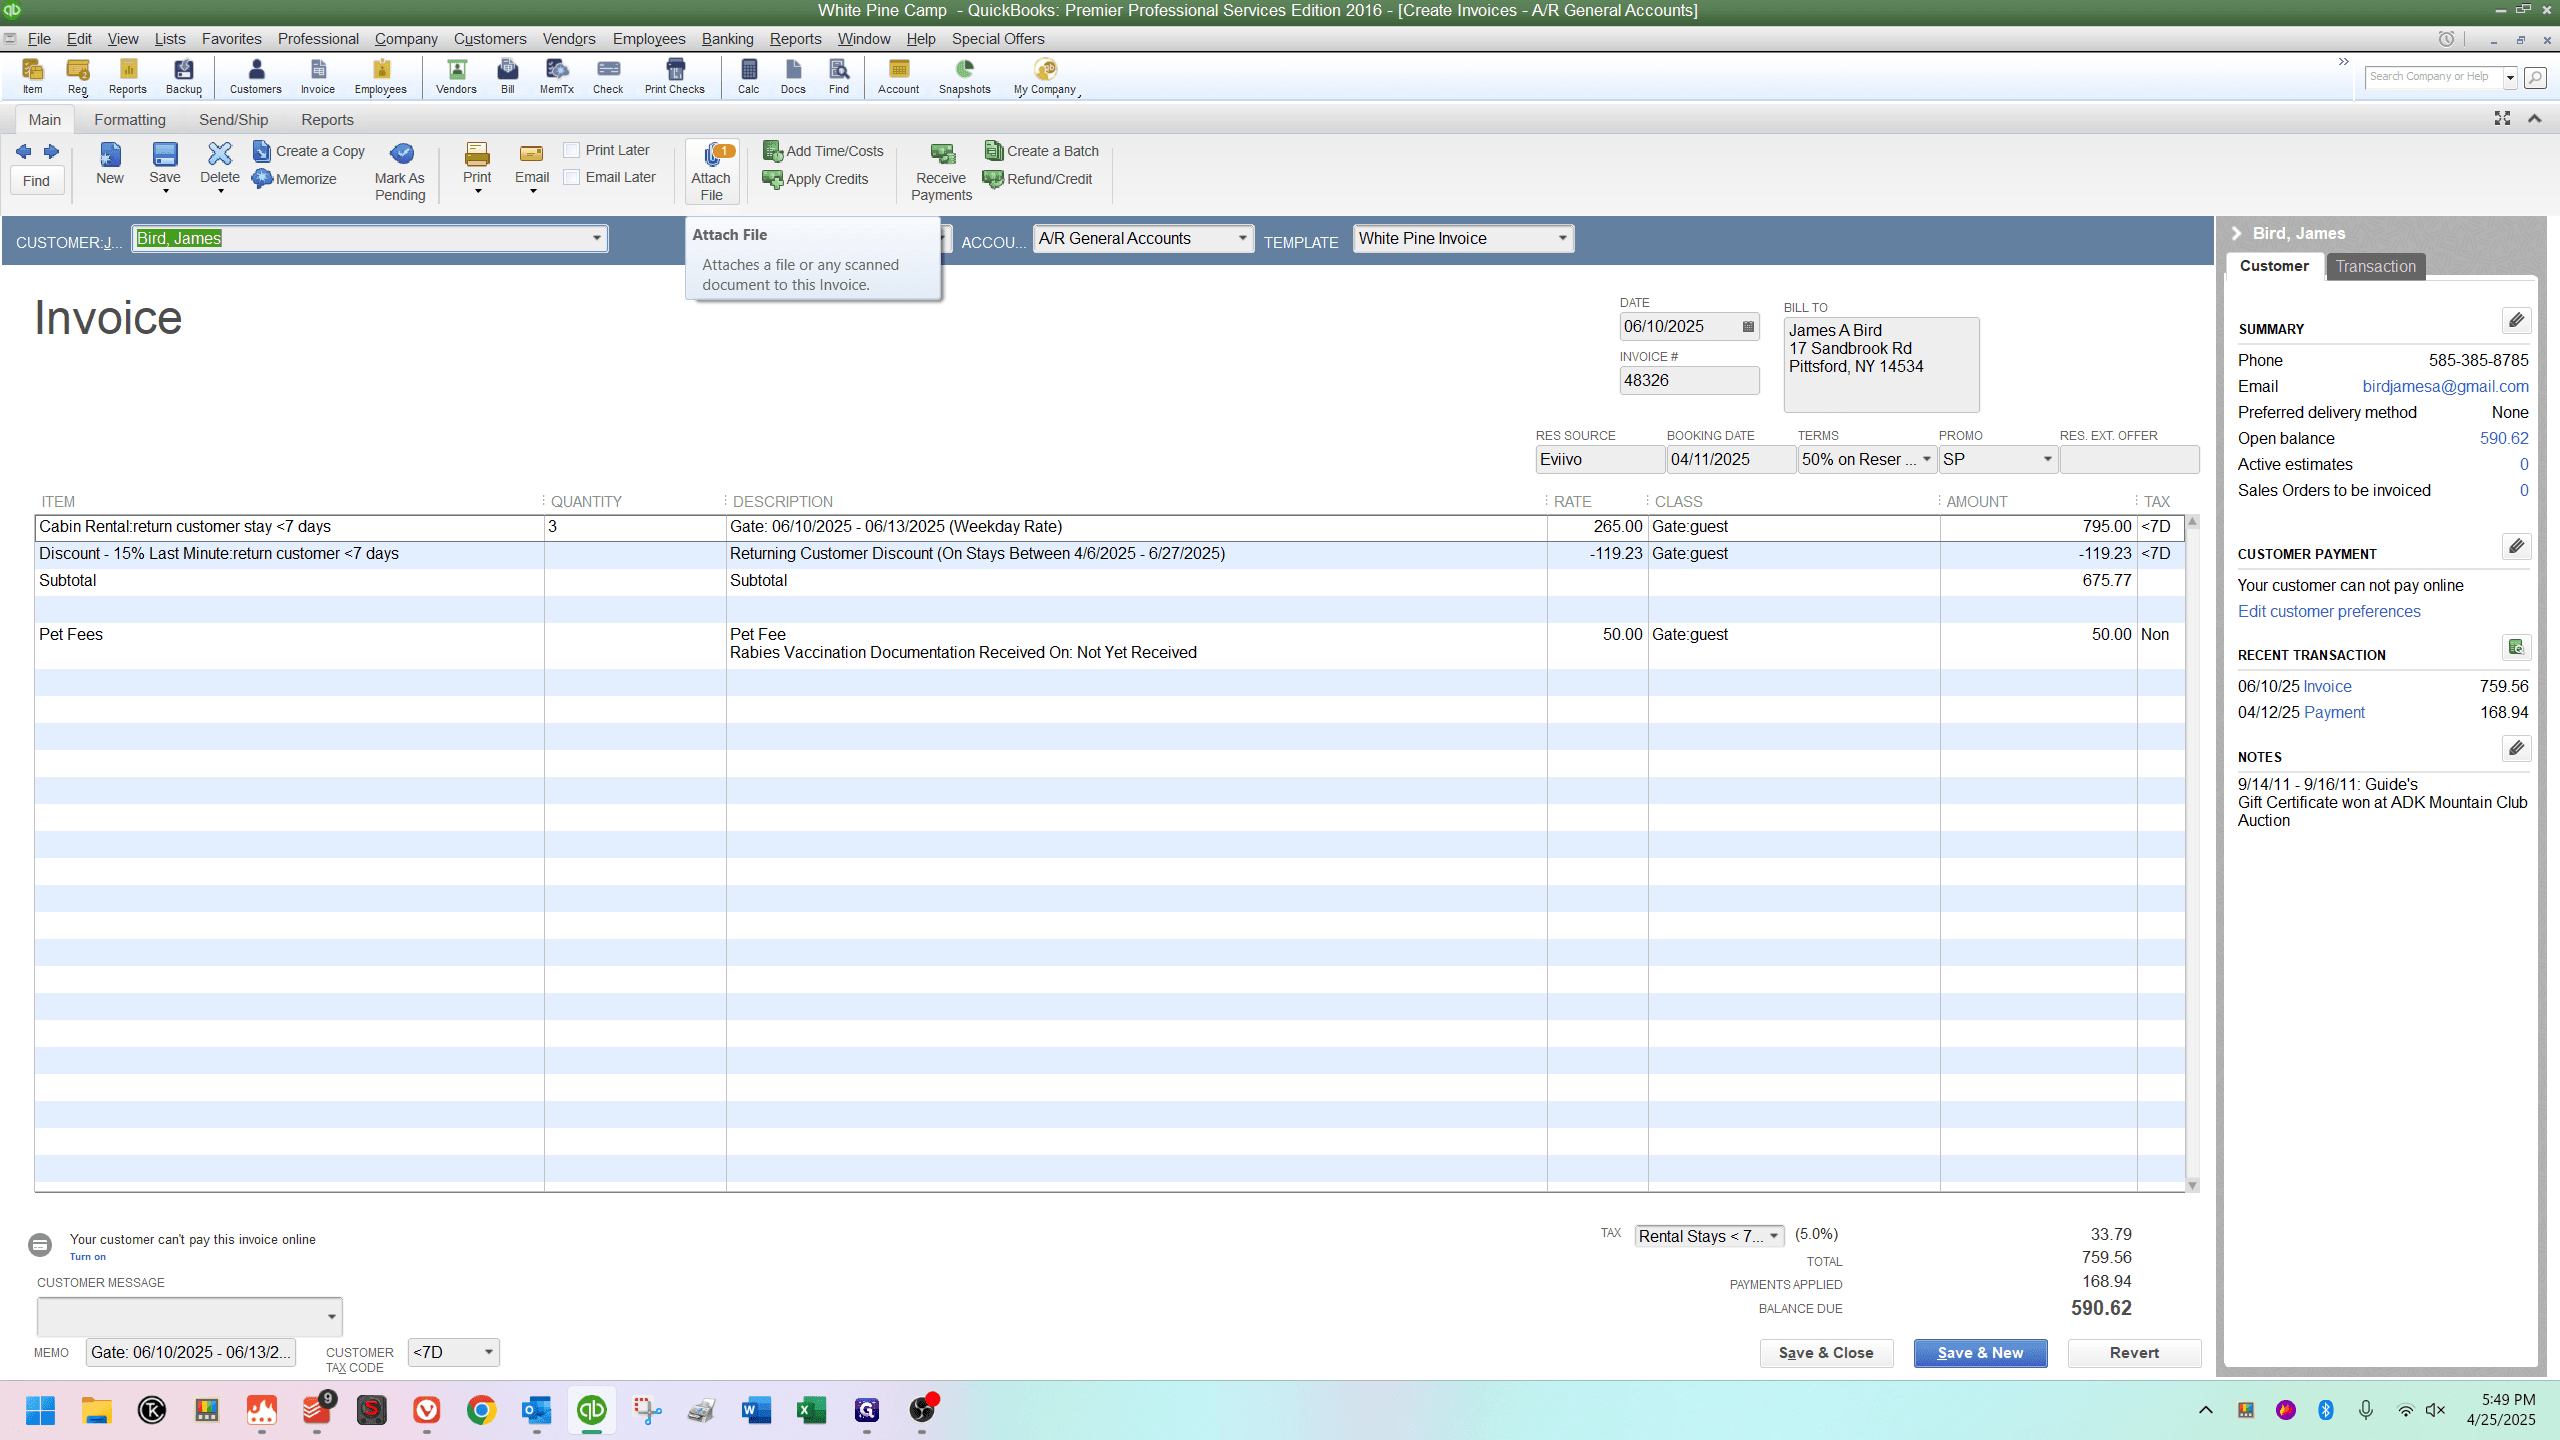Edit the customer Summary pencil icon
This screenshot has height=1440, width=2560.
(2517, 321)
